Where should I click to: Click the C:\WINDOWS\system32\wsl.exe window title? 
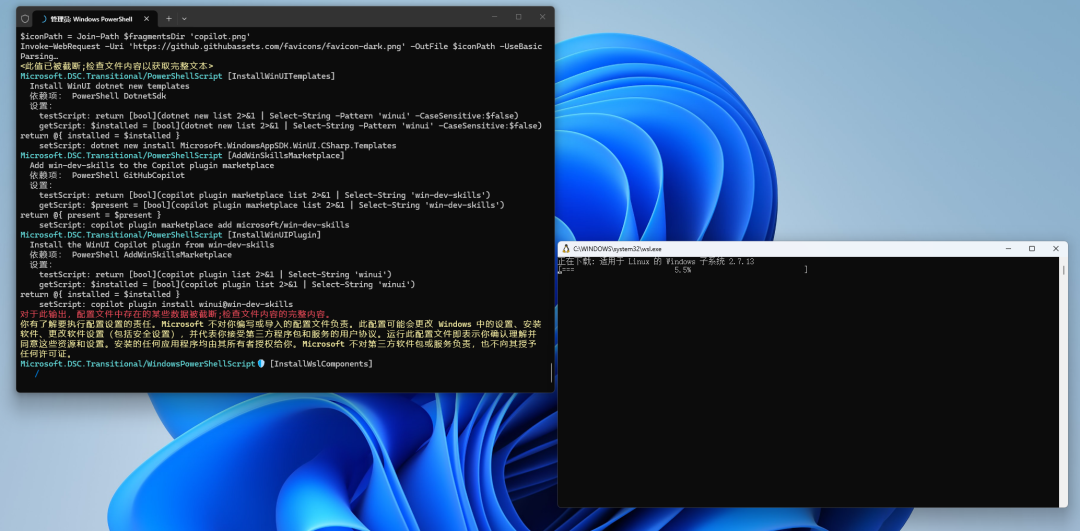(616, 249)
